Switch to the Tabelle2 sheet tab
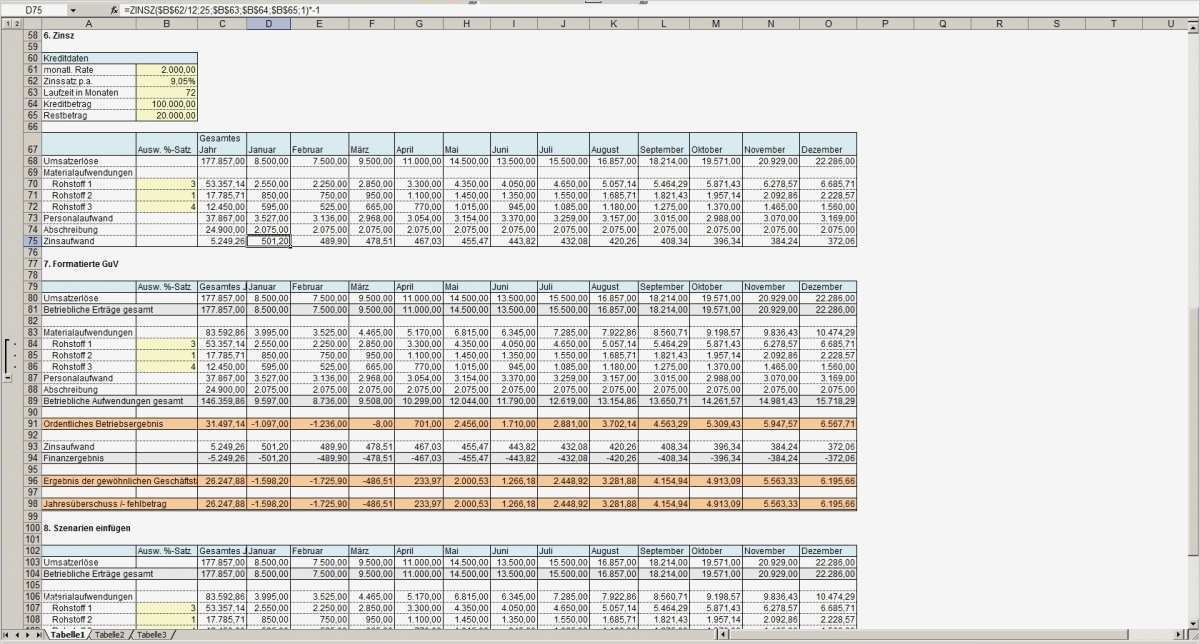Image resolution: width=1200 pixels, height=644 pixels. (110, 634)
